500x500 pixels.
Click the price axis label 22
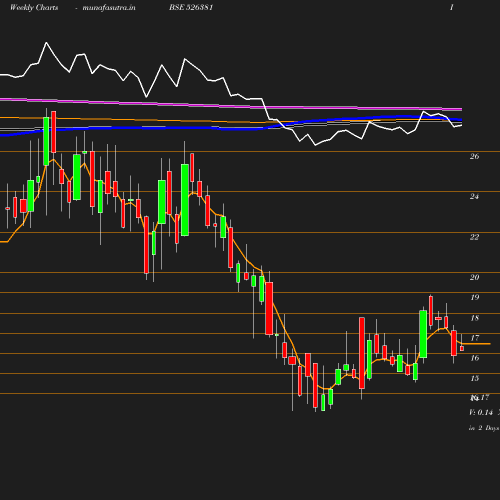pyautogui.click(x=474, y=237)
